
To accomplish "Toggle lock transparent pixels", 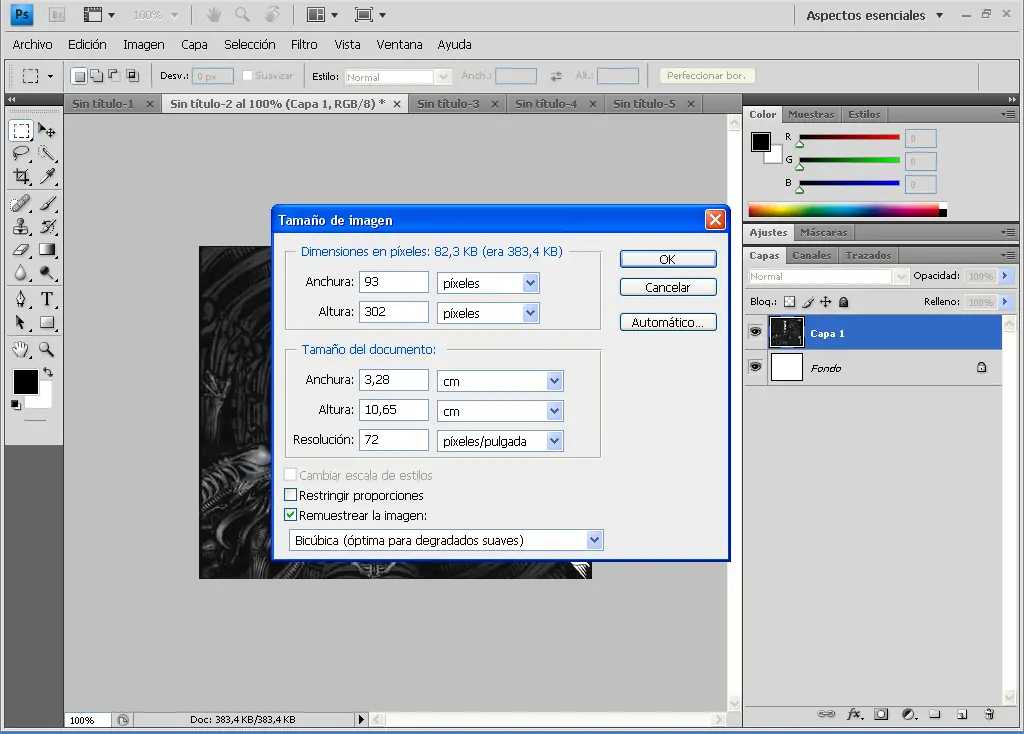I will coord(790,302).
